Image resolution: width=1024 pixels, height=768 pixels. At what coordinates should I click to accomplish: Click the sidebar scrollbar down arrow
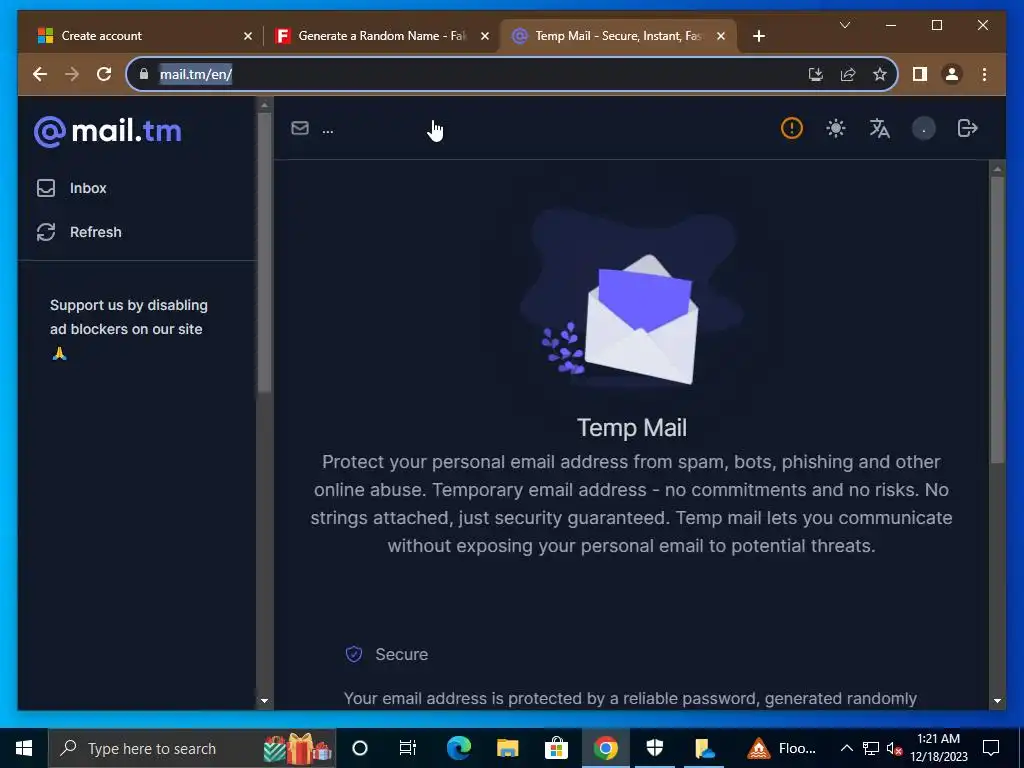tap(264, 701)
